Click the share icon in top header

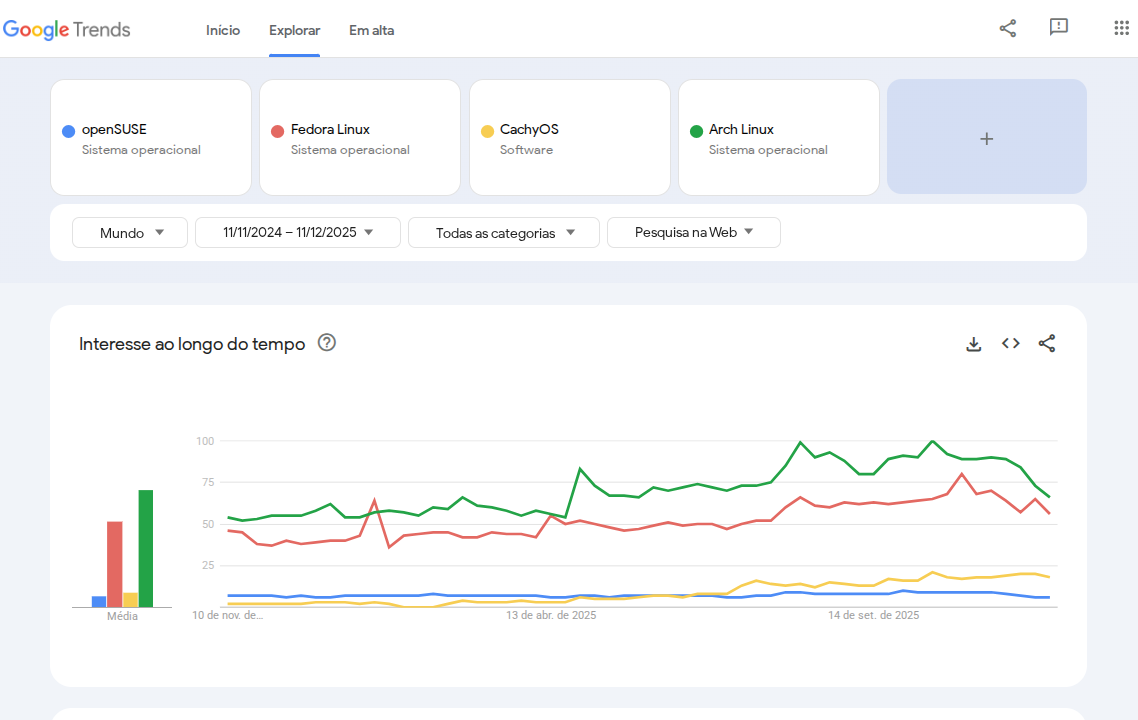coord(1007,28)
